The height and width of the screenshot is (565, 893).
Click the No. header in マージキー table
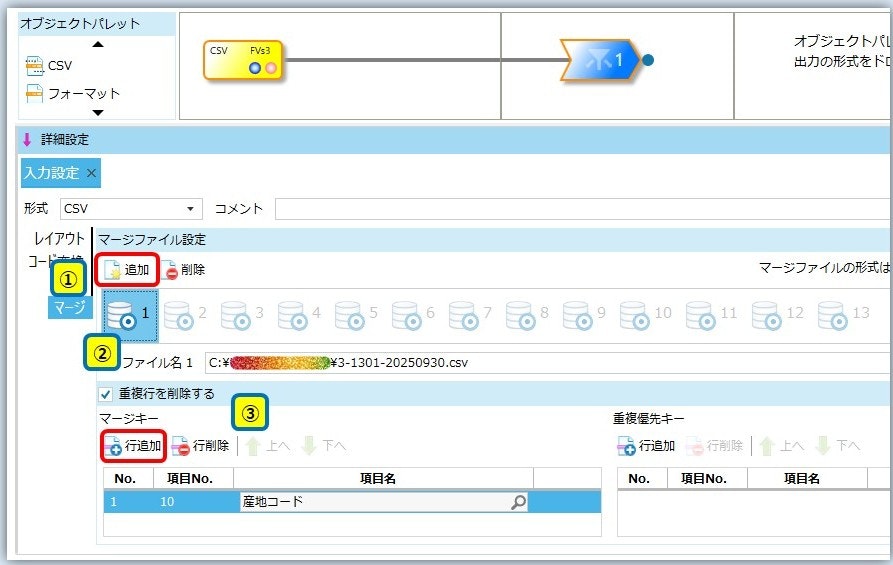tap(128, 478)
